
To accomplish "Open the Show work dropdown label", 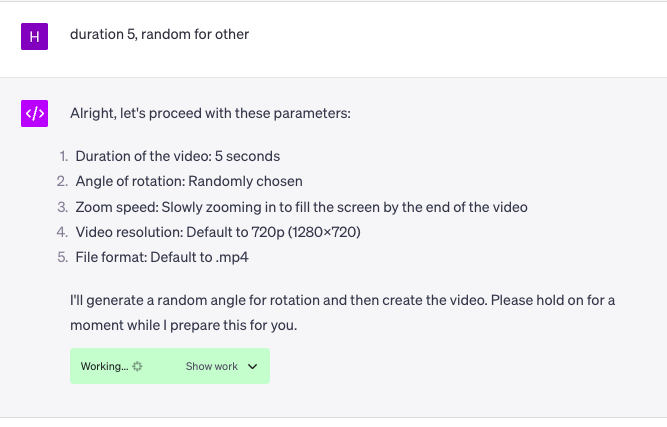I will 211,366.
